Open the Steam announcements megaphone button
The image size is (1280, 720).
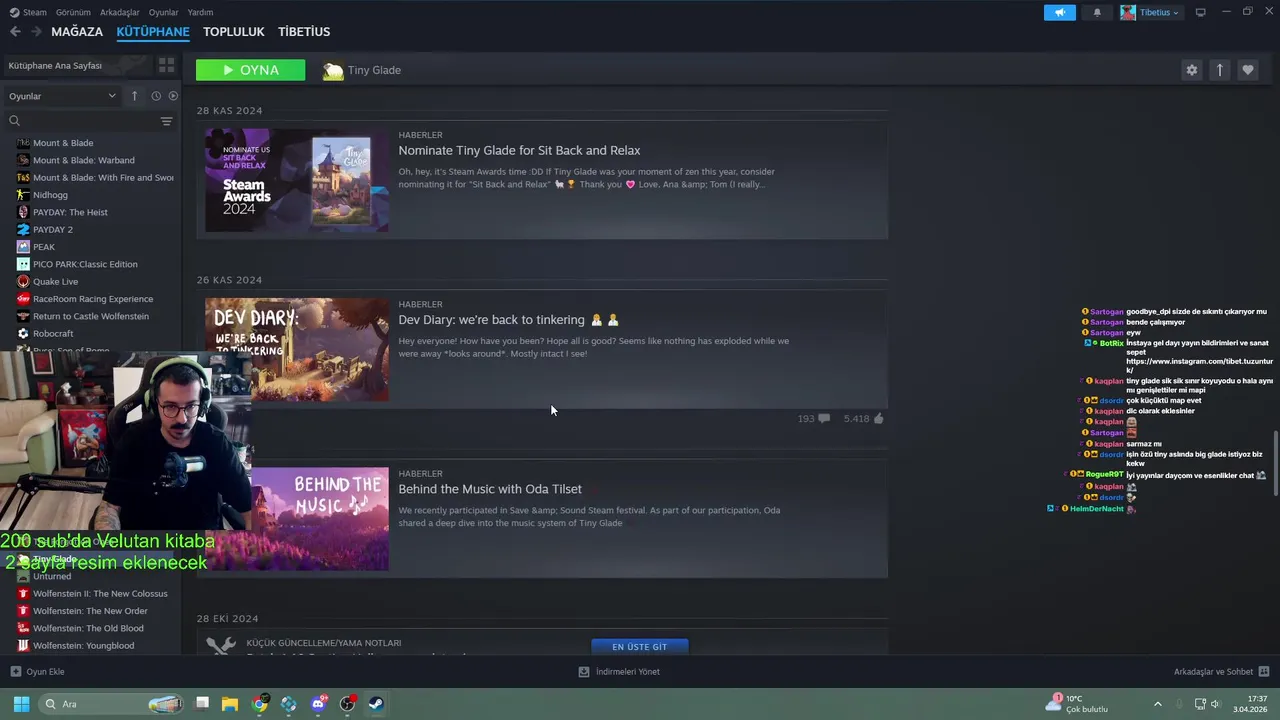tap(1059, 12)
